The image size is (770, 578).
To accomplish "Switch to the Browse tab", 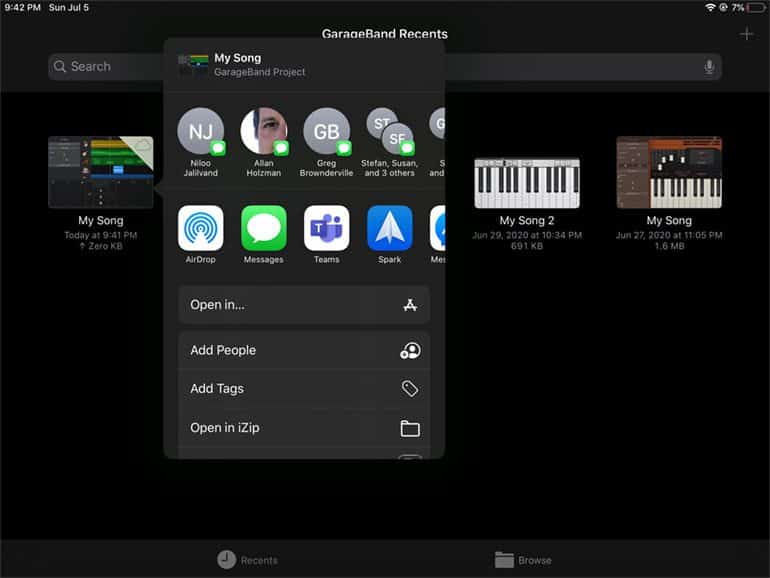I will [x=523, y=560].
